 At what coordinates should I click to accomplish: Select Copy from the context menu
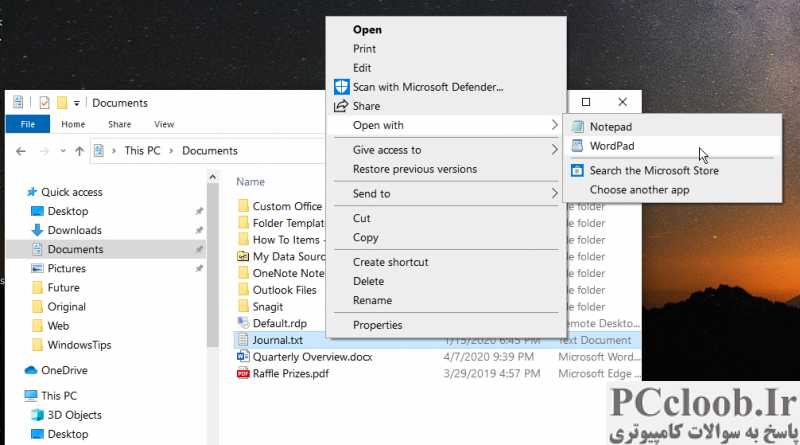click(x=365, y=238)
